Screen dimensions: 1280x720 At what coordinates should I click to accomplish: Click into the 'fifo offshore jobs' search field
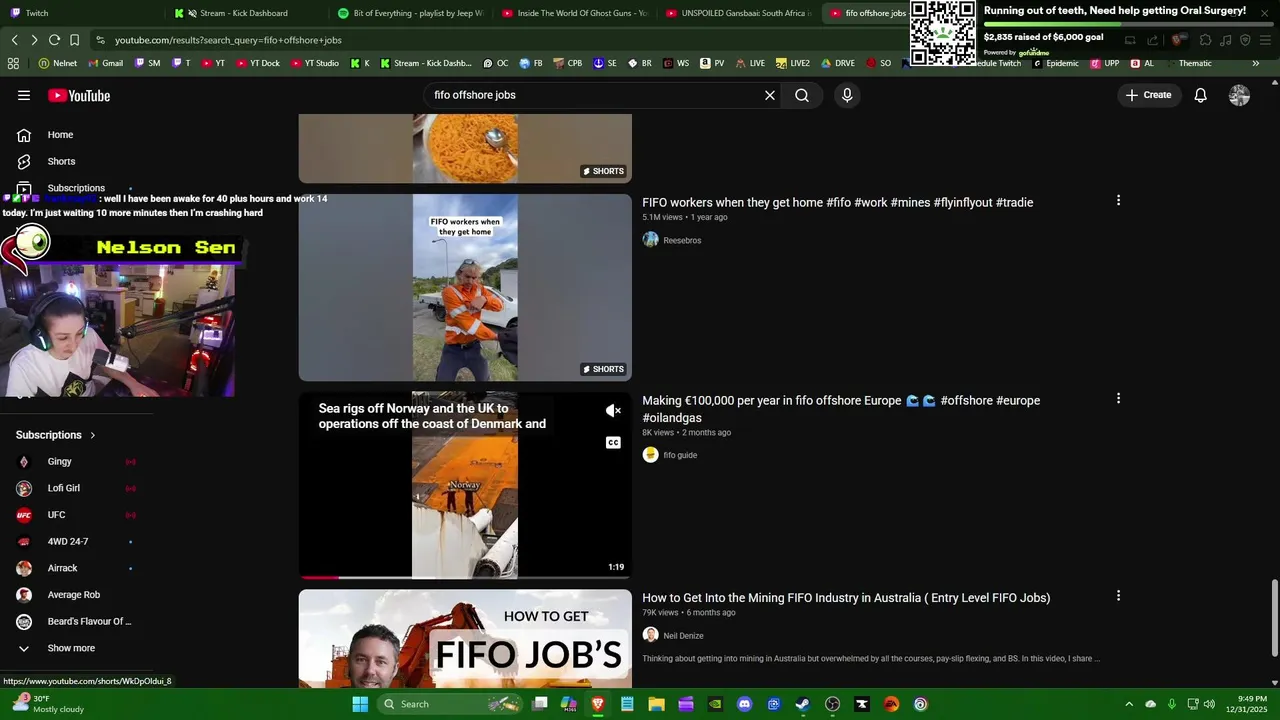[595, 95]
